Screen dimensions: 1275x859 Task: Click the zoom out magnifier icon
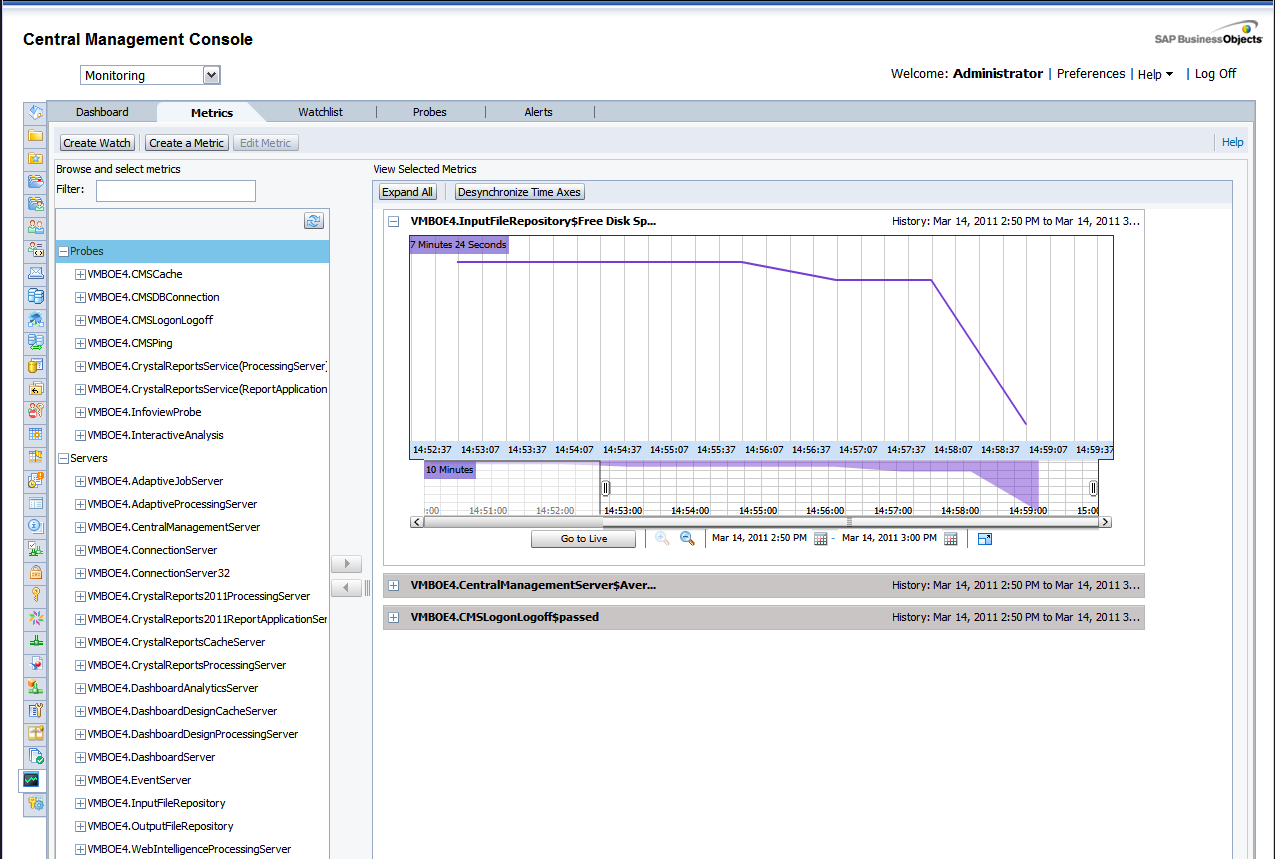pyautogui.click(x=687, y=538)
